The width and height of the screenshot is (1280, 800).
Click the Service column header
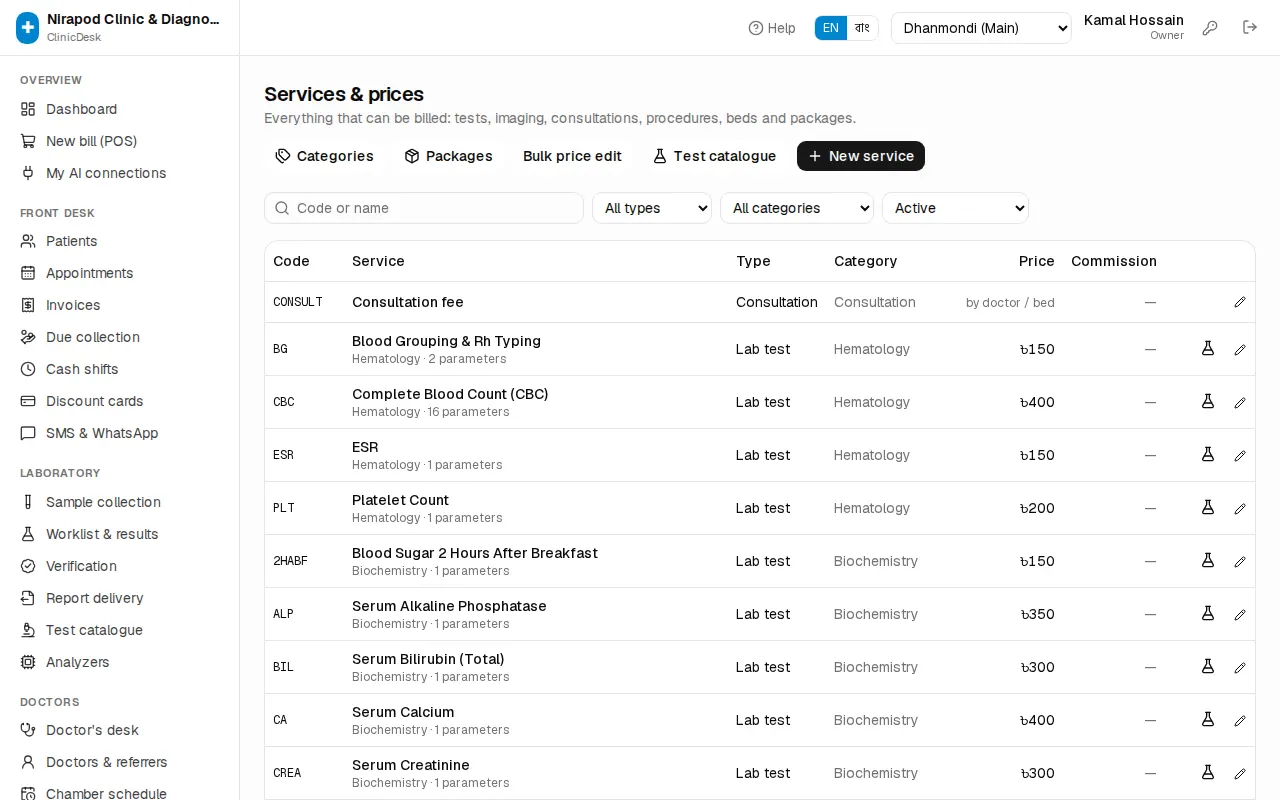pyautogui.click(x=378, y=261)
